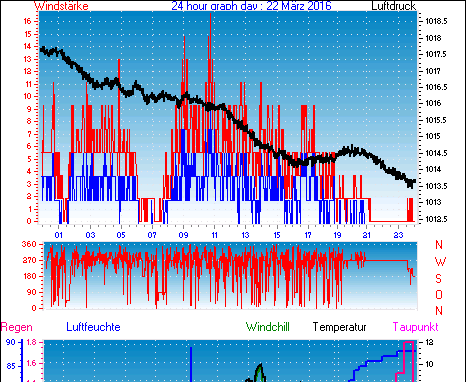470x382 pixels.
Task: Click the 'Luftdruck' axis title
Action: point(393,6)
